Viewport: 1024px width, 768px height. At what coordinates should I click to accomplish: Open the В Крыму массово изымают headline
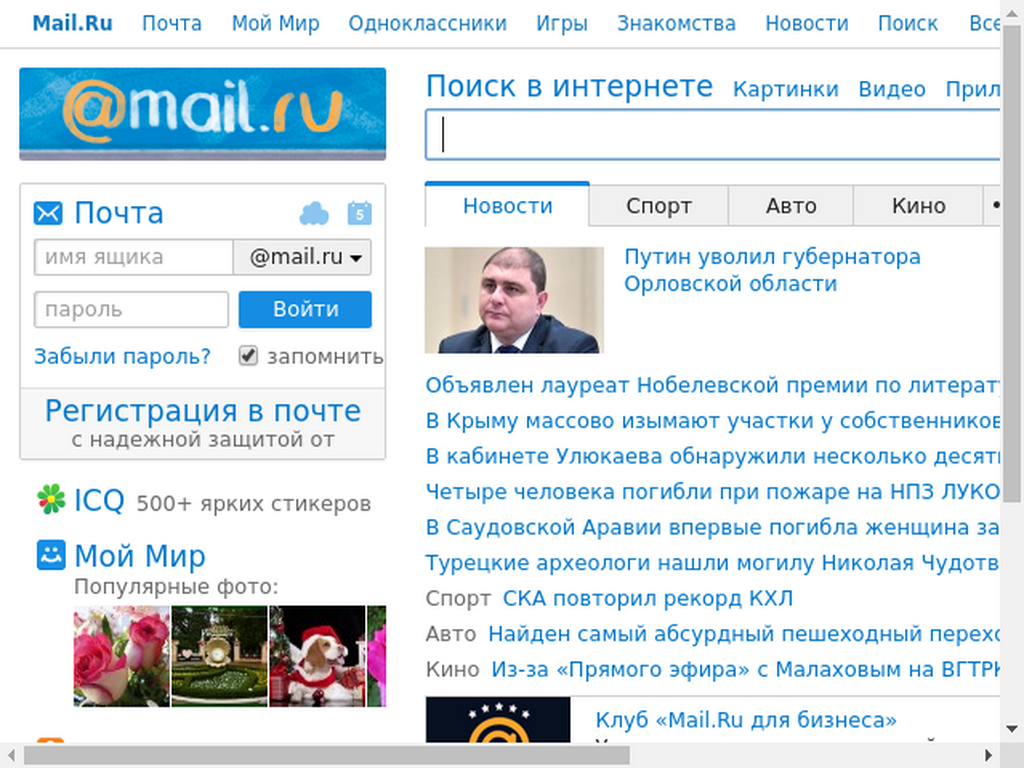(712, 421)
